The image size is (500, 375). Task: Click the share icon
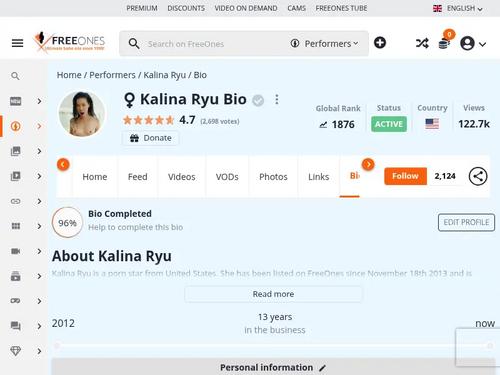click(478, 176)
